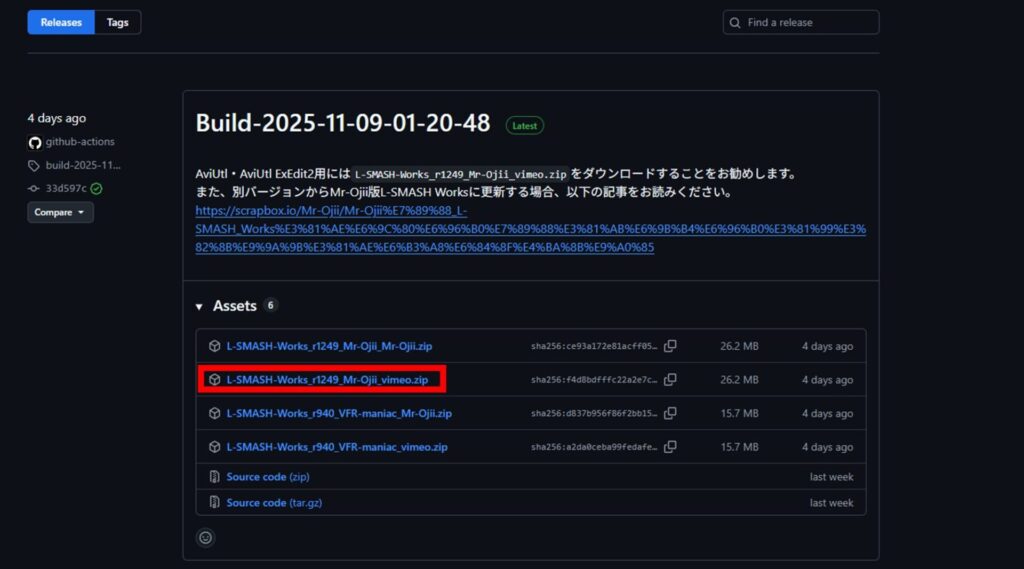1024x569 pixels.
Task: Download L-SMASH-Works_r940_VFR-maniac_Mr-Ojii.zip
Action: click(x=339, y=413)
